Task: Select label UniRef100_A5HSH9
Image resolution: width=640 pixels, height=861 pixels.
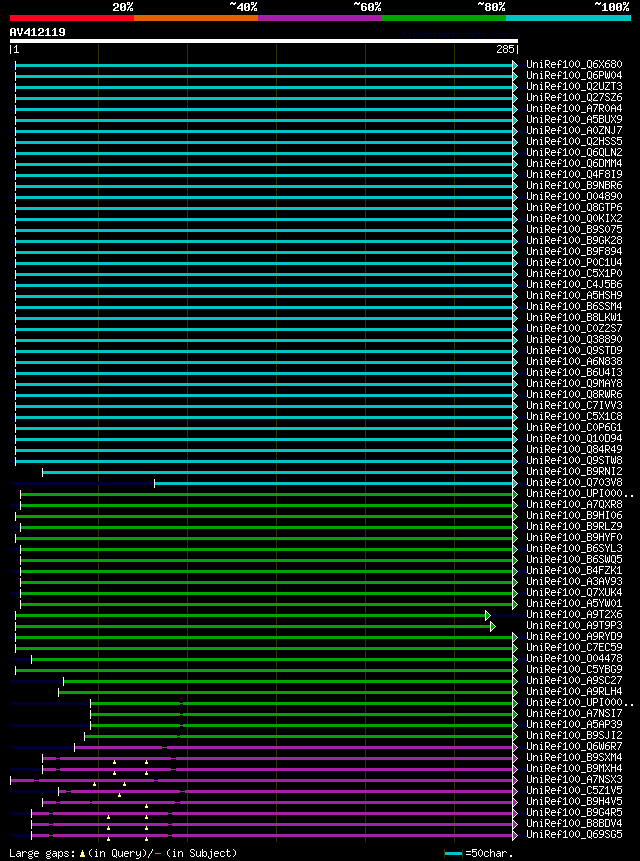Action: point(574,295)
